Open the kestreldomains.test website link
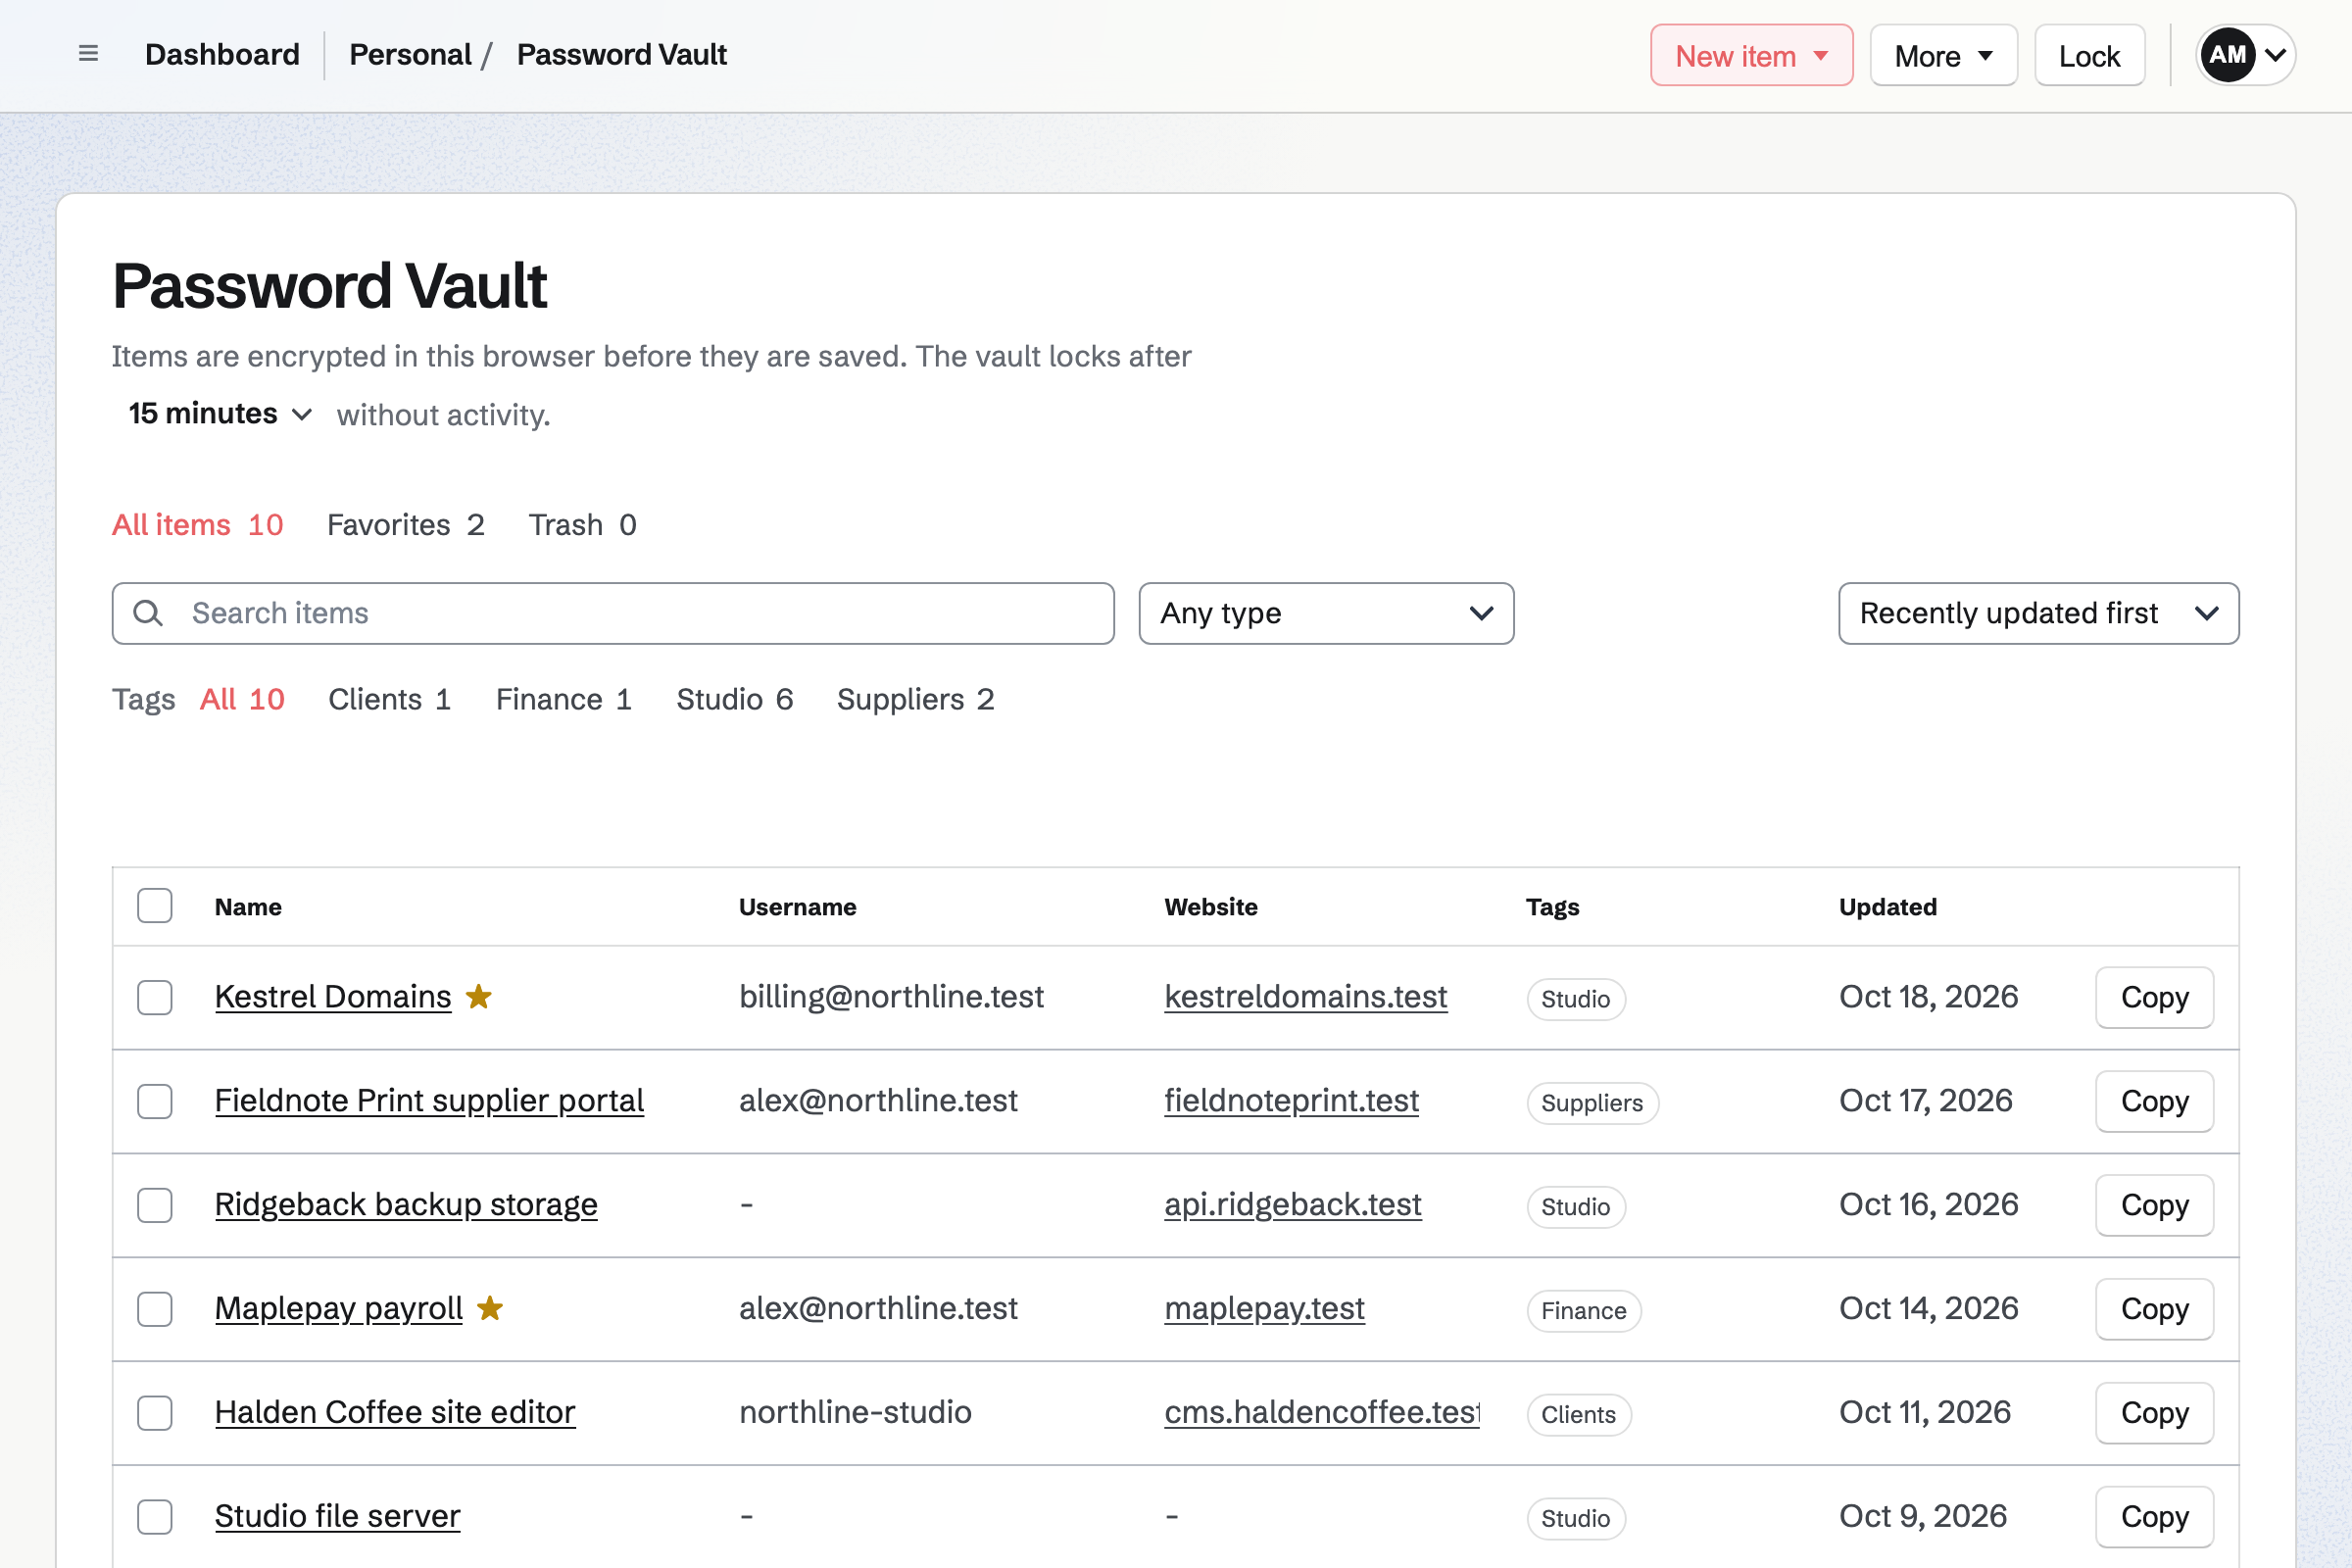The width and height of the screenshot is (2352, 1568). pos(1305,997)
